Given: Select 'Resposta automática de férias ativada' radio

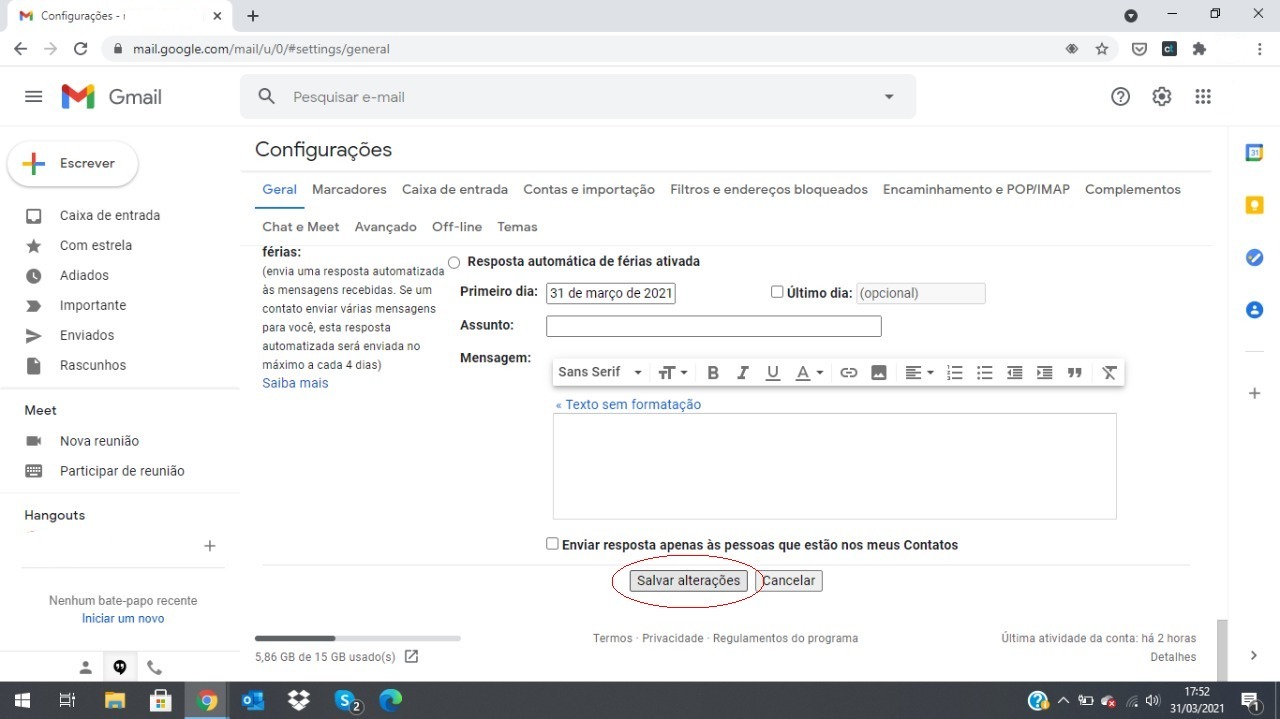Looking at the screenshot, I should point(454,262).
